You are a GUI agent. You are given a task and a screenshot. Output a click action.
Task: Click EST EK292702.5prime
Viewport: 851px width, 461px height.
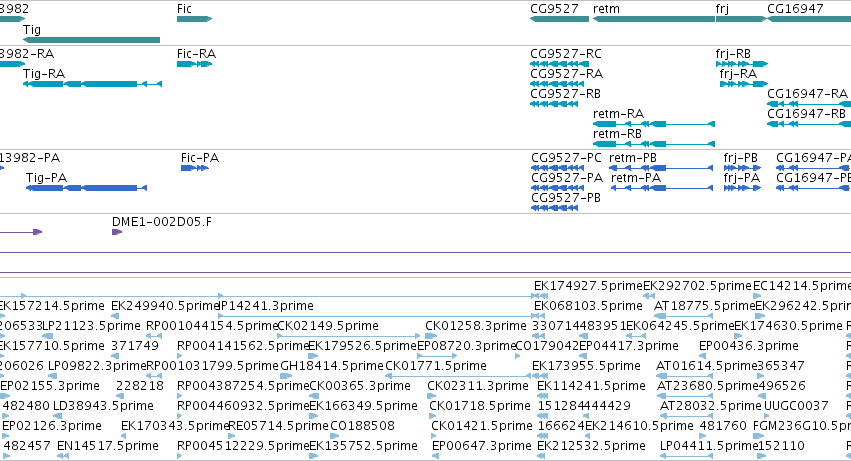[x=697, y=286]
